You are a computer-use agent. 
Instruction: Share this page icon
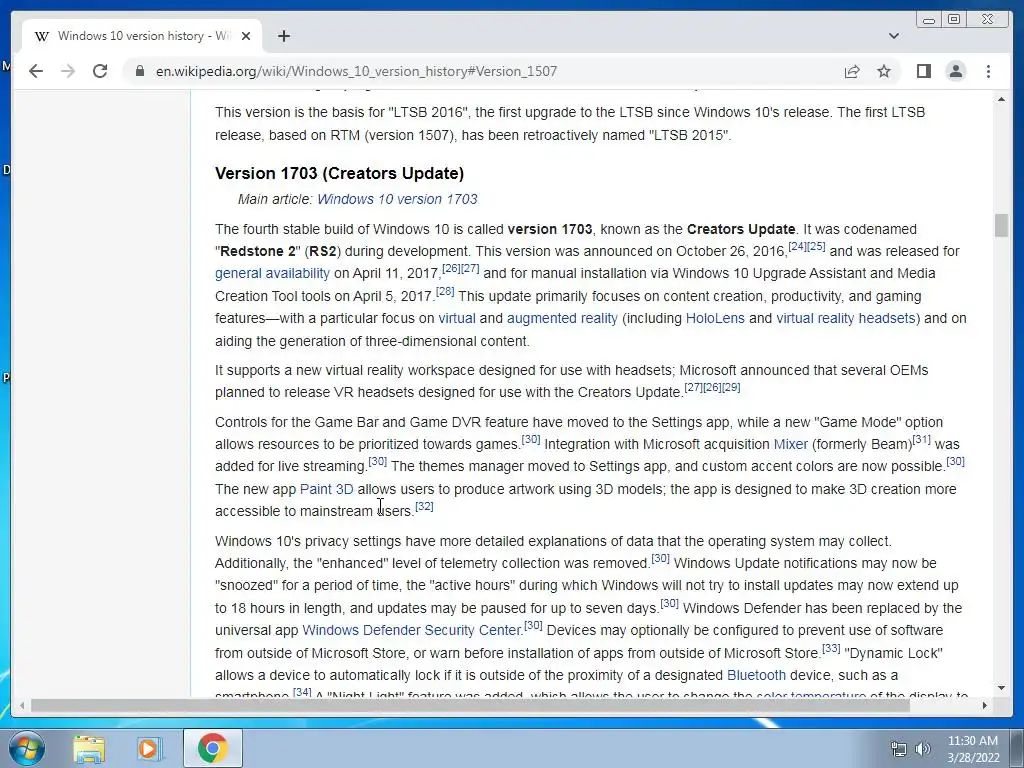(x=852, y=71)
